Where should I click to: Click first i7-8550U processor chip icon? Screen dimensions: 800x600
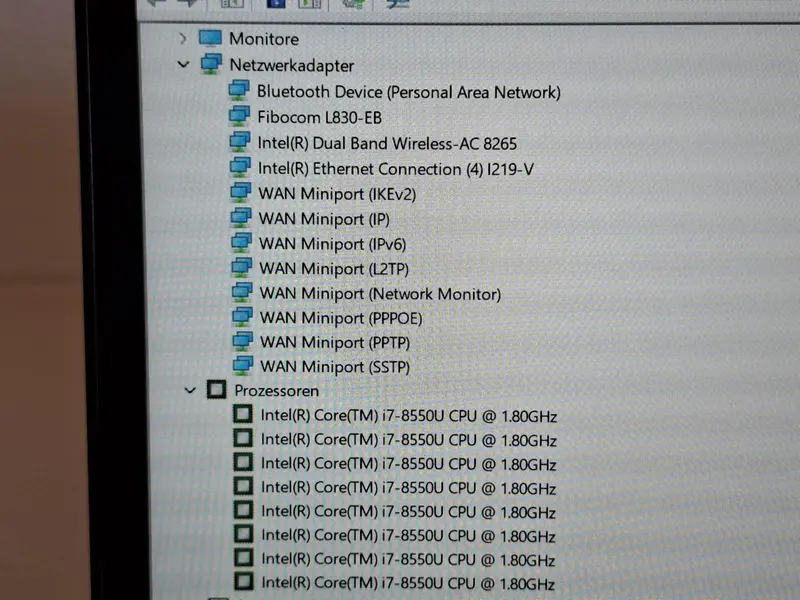pos(243,414)
